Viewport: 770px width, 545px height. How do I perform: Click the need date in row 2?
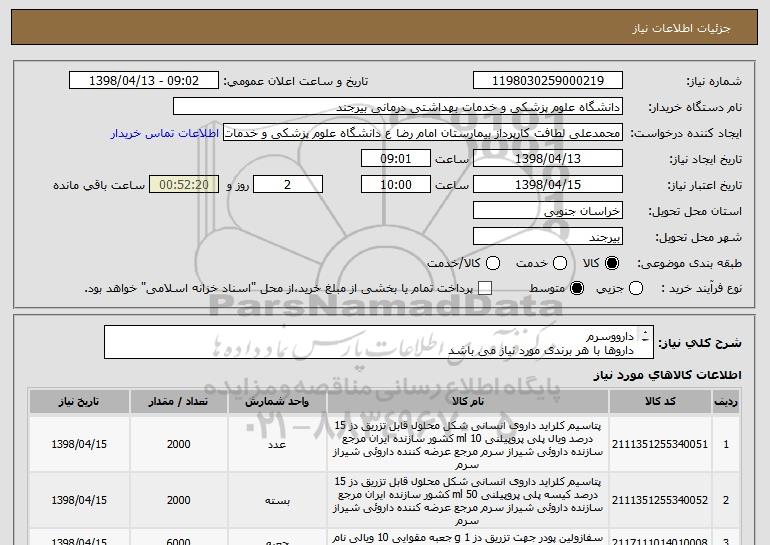[x=79, y=500]
